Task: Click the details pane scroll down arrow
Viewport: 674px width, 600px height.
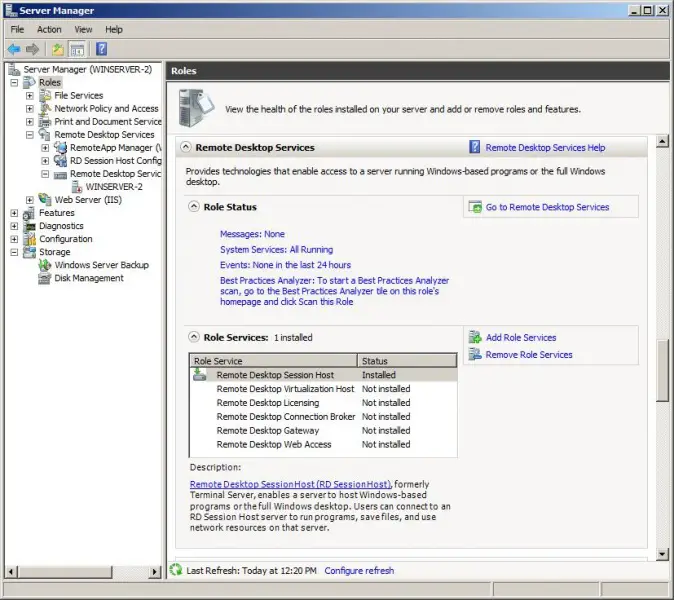Action: (x=662, y=554)
